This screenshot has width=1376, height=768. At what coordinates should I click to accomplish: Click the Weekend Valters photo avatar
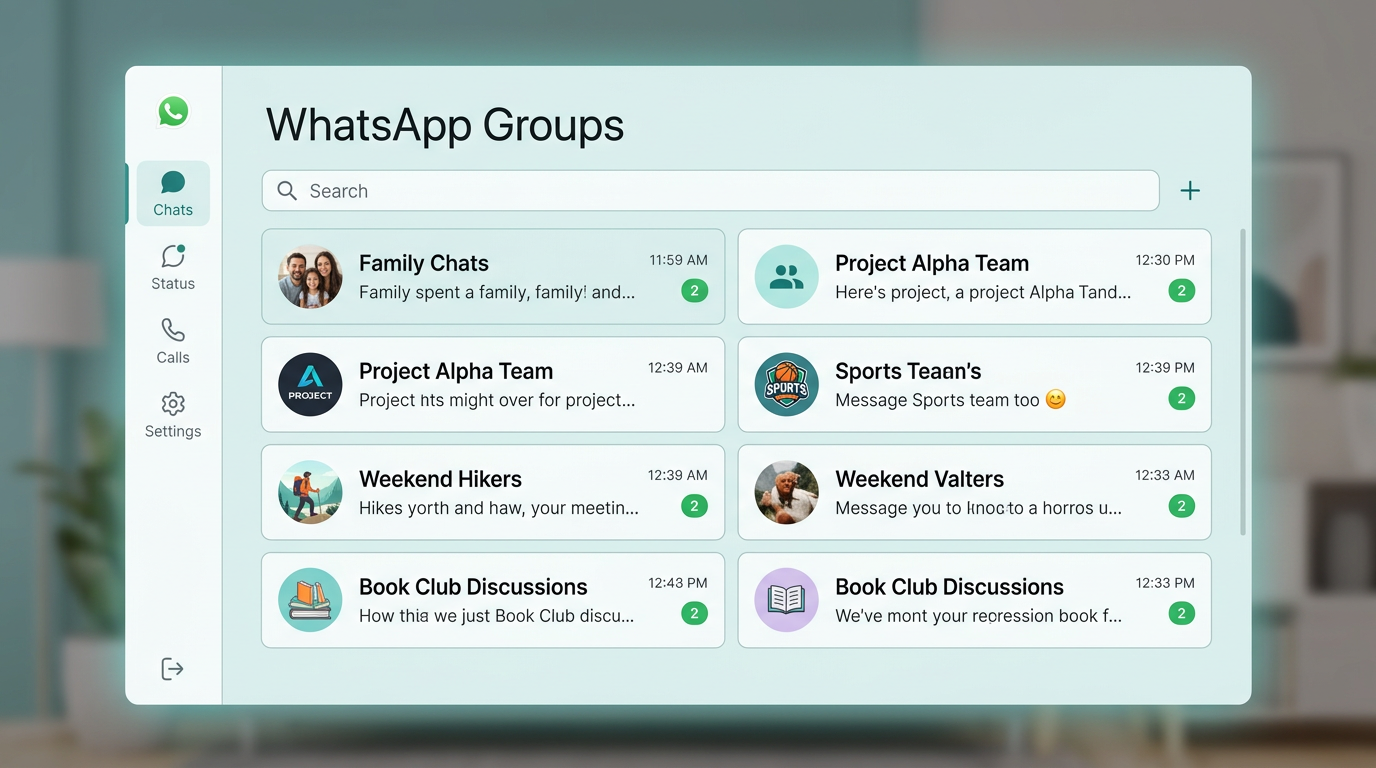[786, 493]
